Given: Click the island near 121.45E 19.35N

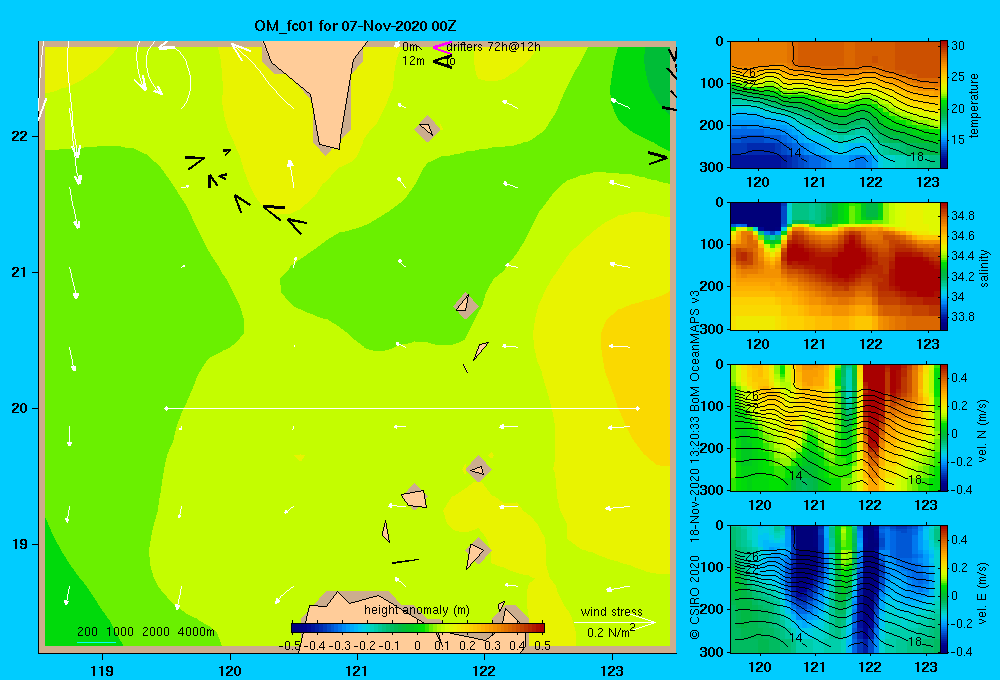Looking at the screenshot, I should [x=414, y=497].
